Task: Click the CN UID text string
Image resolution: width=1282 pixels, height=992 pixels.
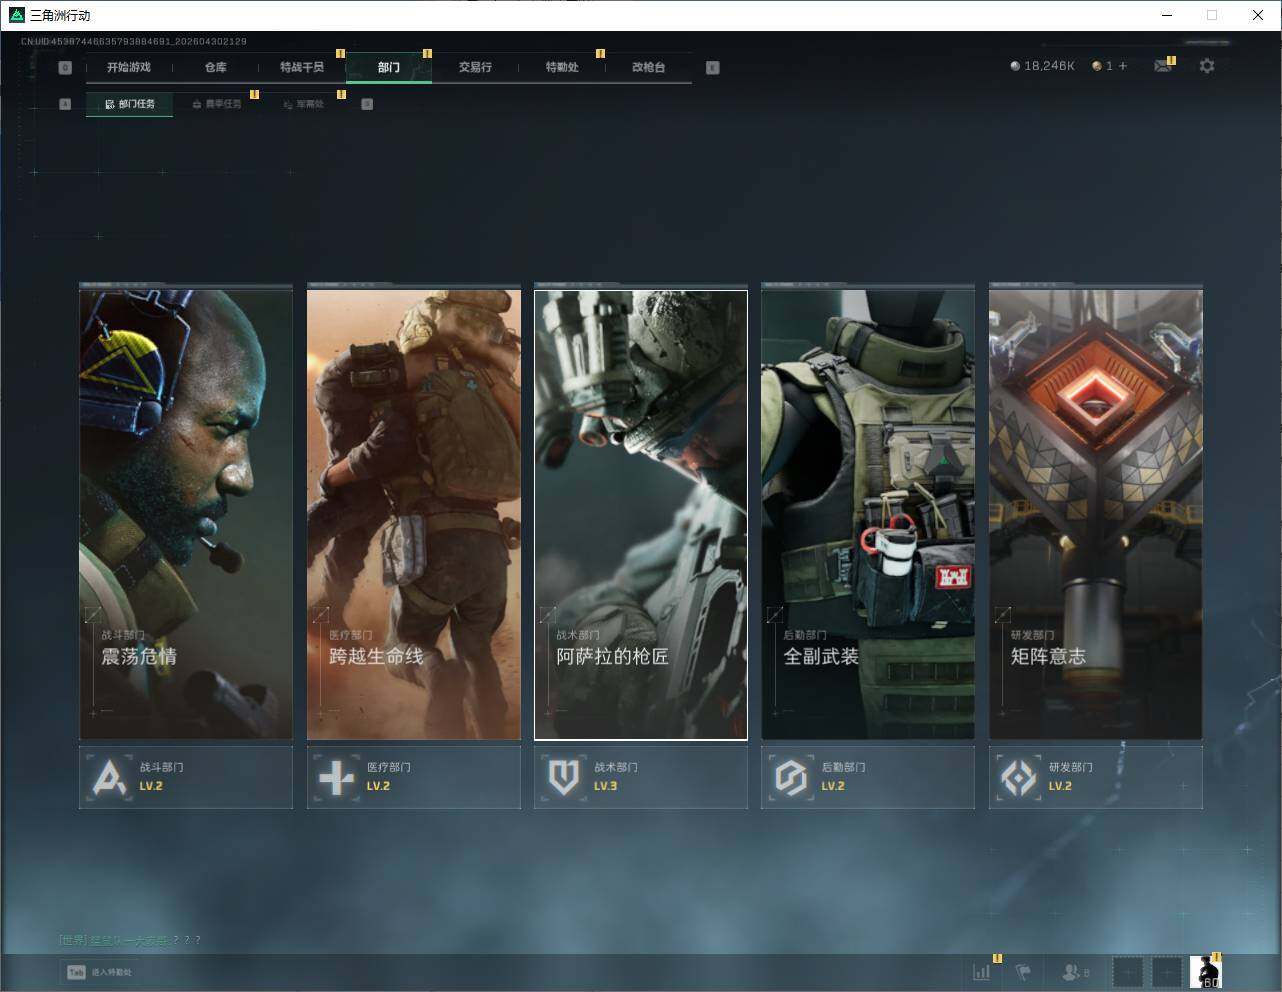Action: 134,42
